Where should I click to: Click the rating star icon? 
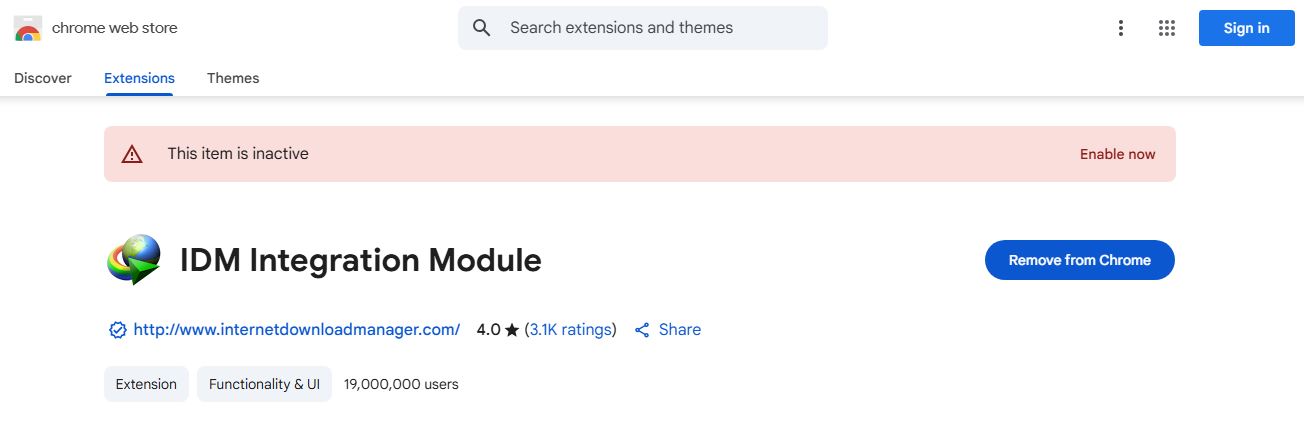pos(512,330)
